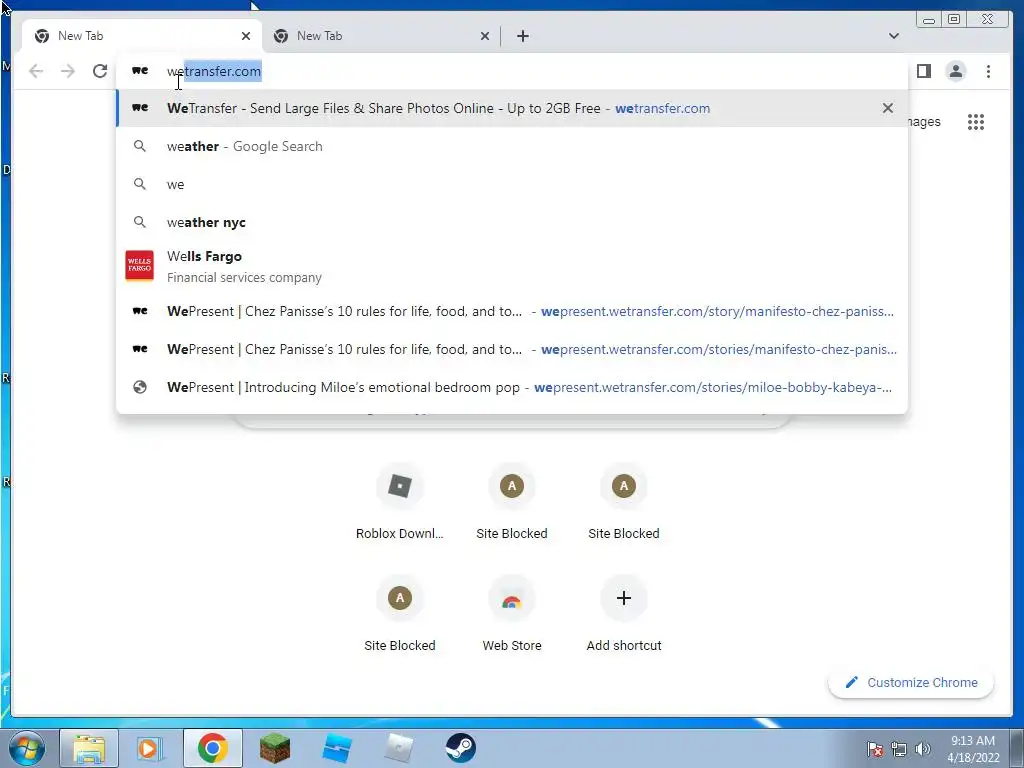Click the Chrome taskbar icon
The height and width of the screenshot is (768, 1024).
tap(212, 748)
